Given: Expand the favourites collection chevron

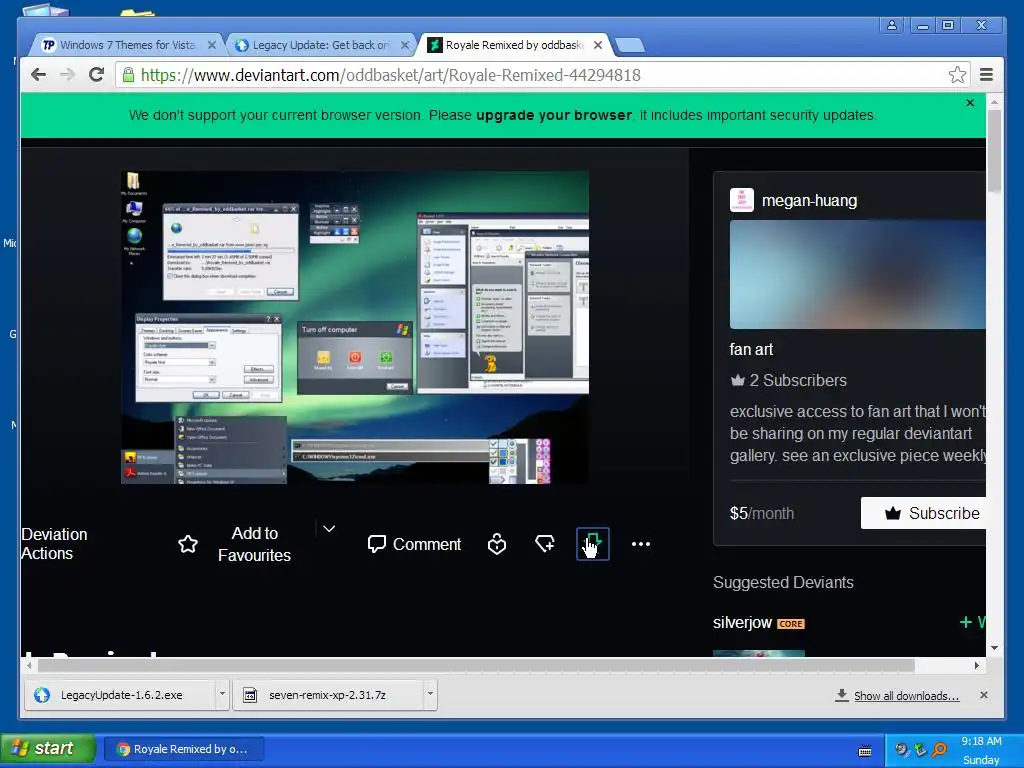Looking at the screenshot, I should click(329, 529).
